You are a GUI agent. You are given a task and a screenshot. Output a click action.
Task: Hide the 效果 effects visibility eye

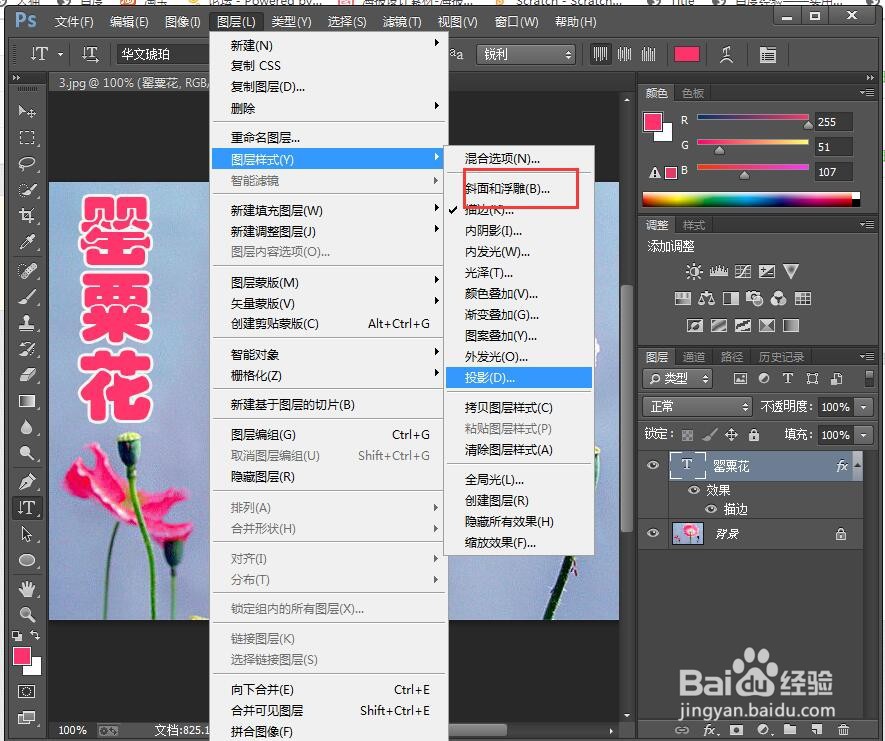[x=694, y=490]
